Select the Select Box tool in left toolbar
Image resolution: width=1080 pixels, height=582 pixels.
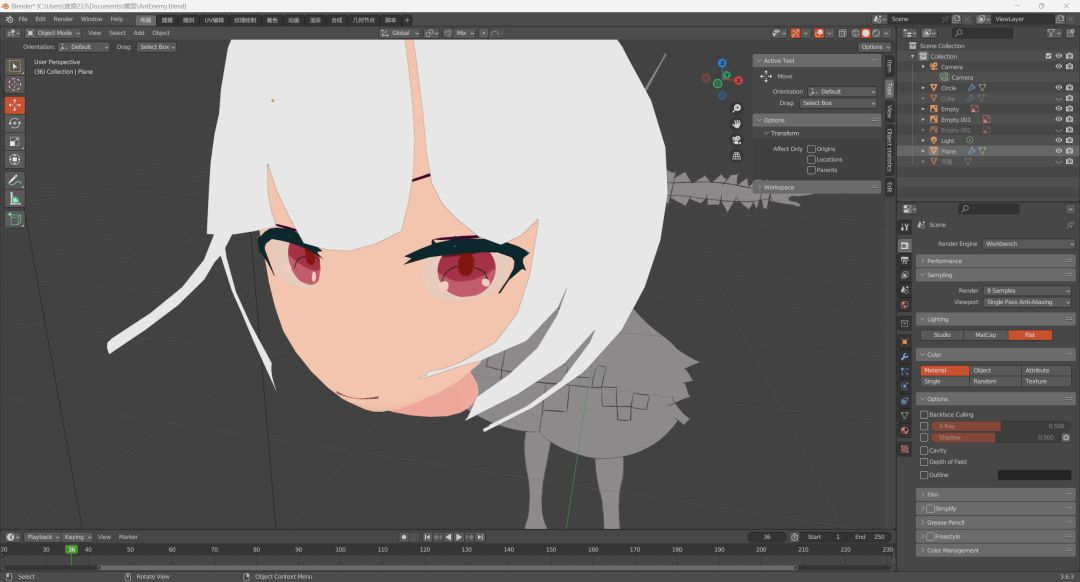[x=14, y=66]
